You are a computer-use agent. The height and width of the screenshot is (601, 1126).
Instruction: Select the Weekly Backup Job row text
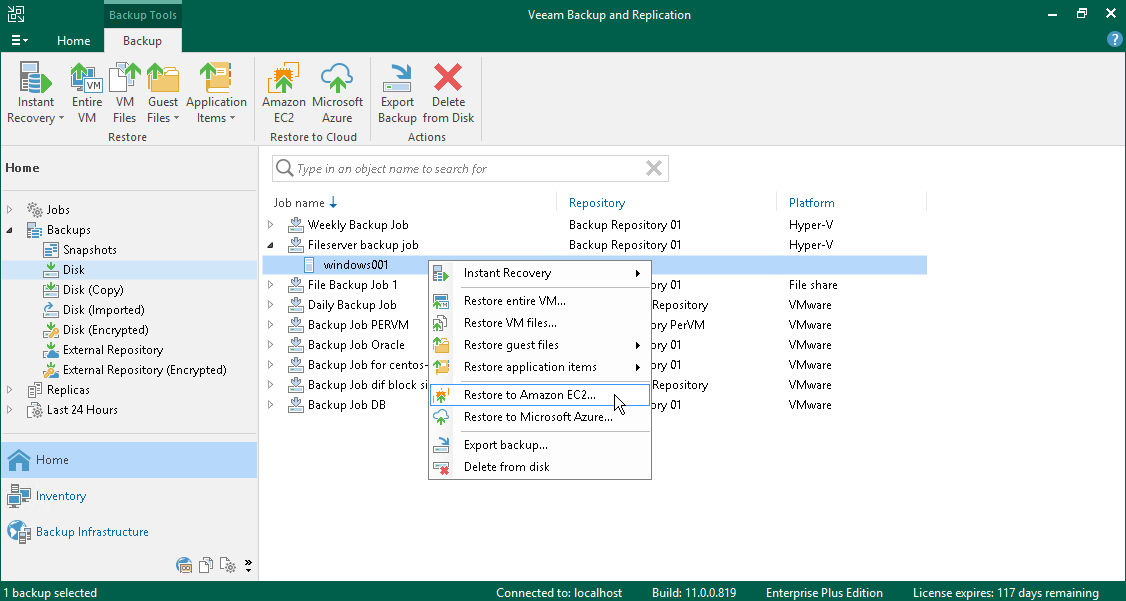358,225
